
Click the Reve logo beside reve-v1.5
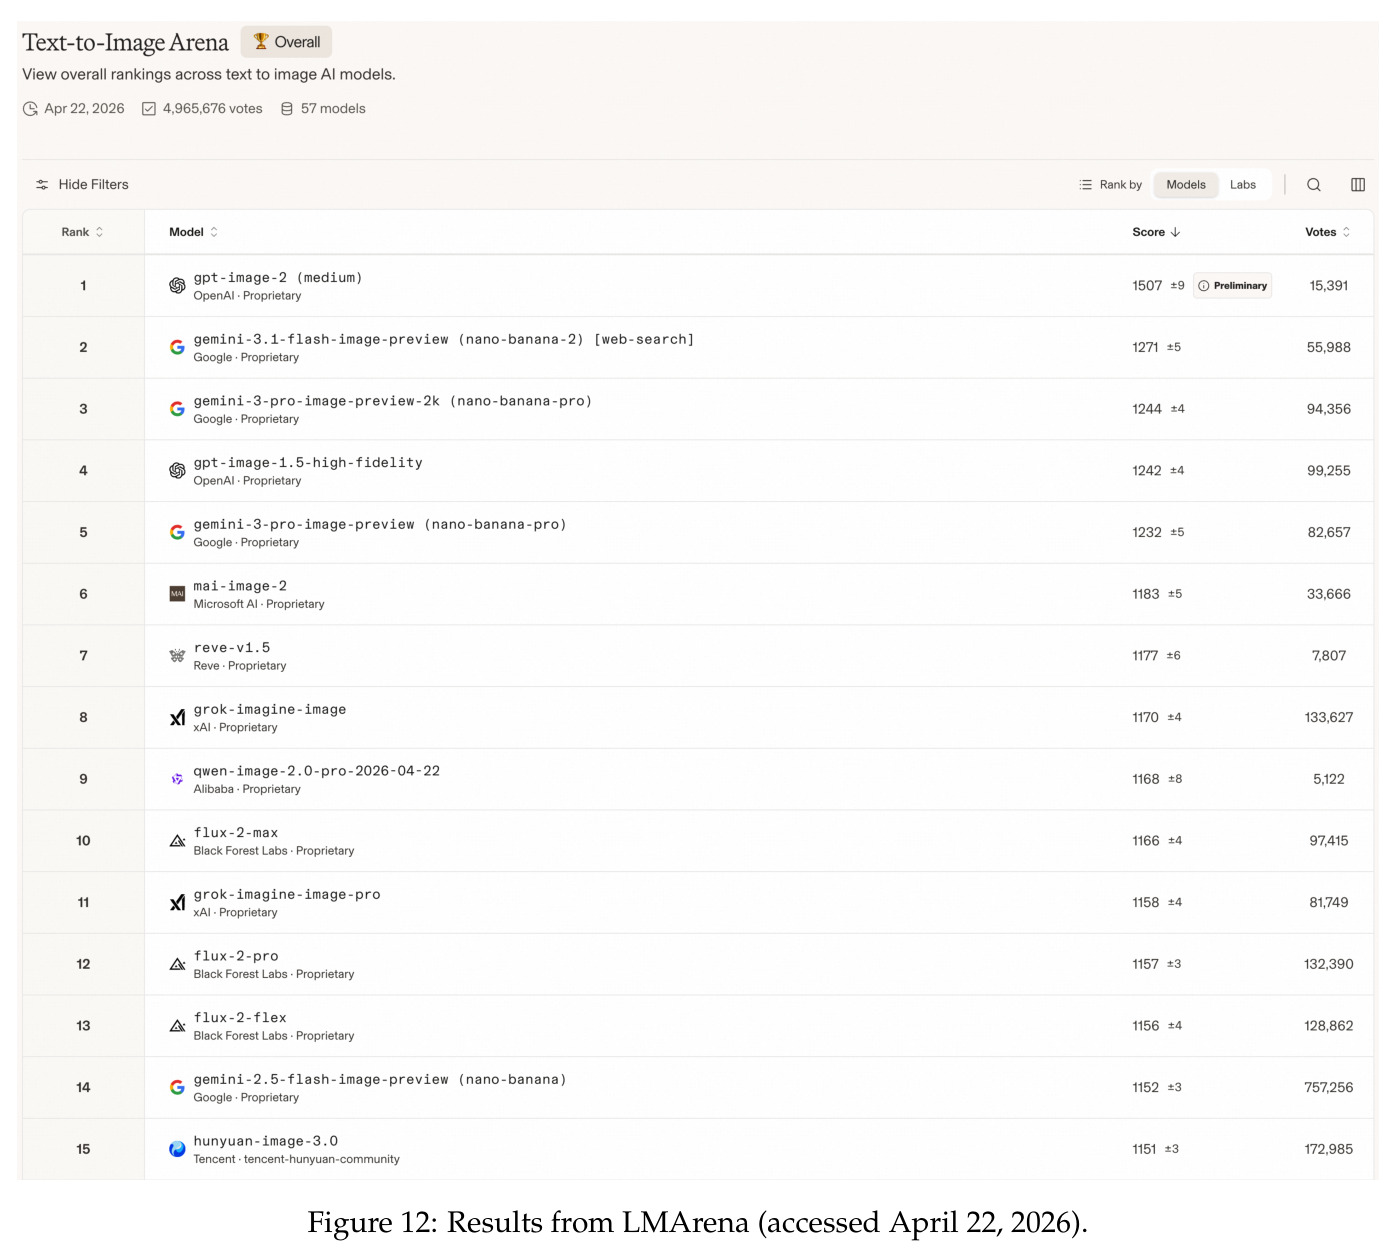(177, 656)
